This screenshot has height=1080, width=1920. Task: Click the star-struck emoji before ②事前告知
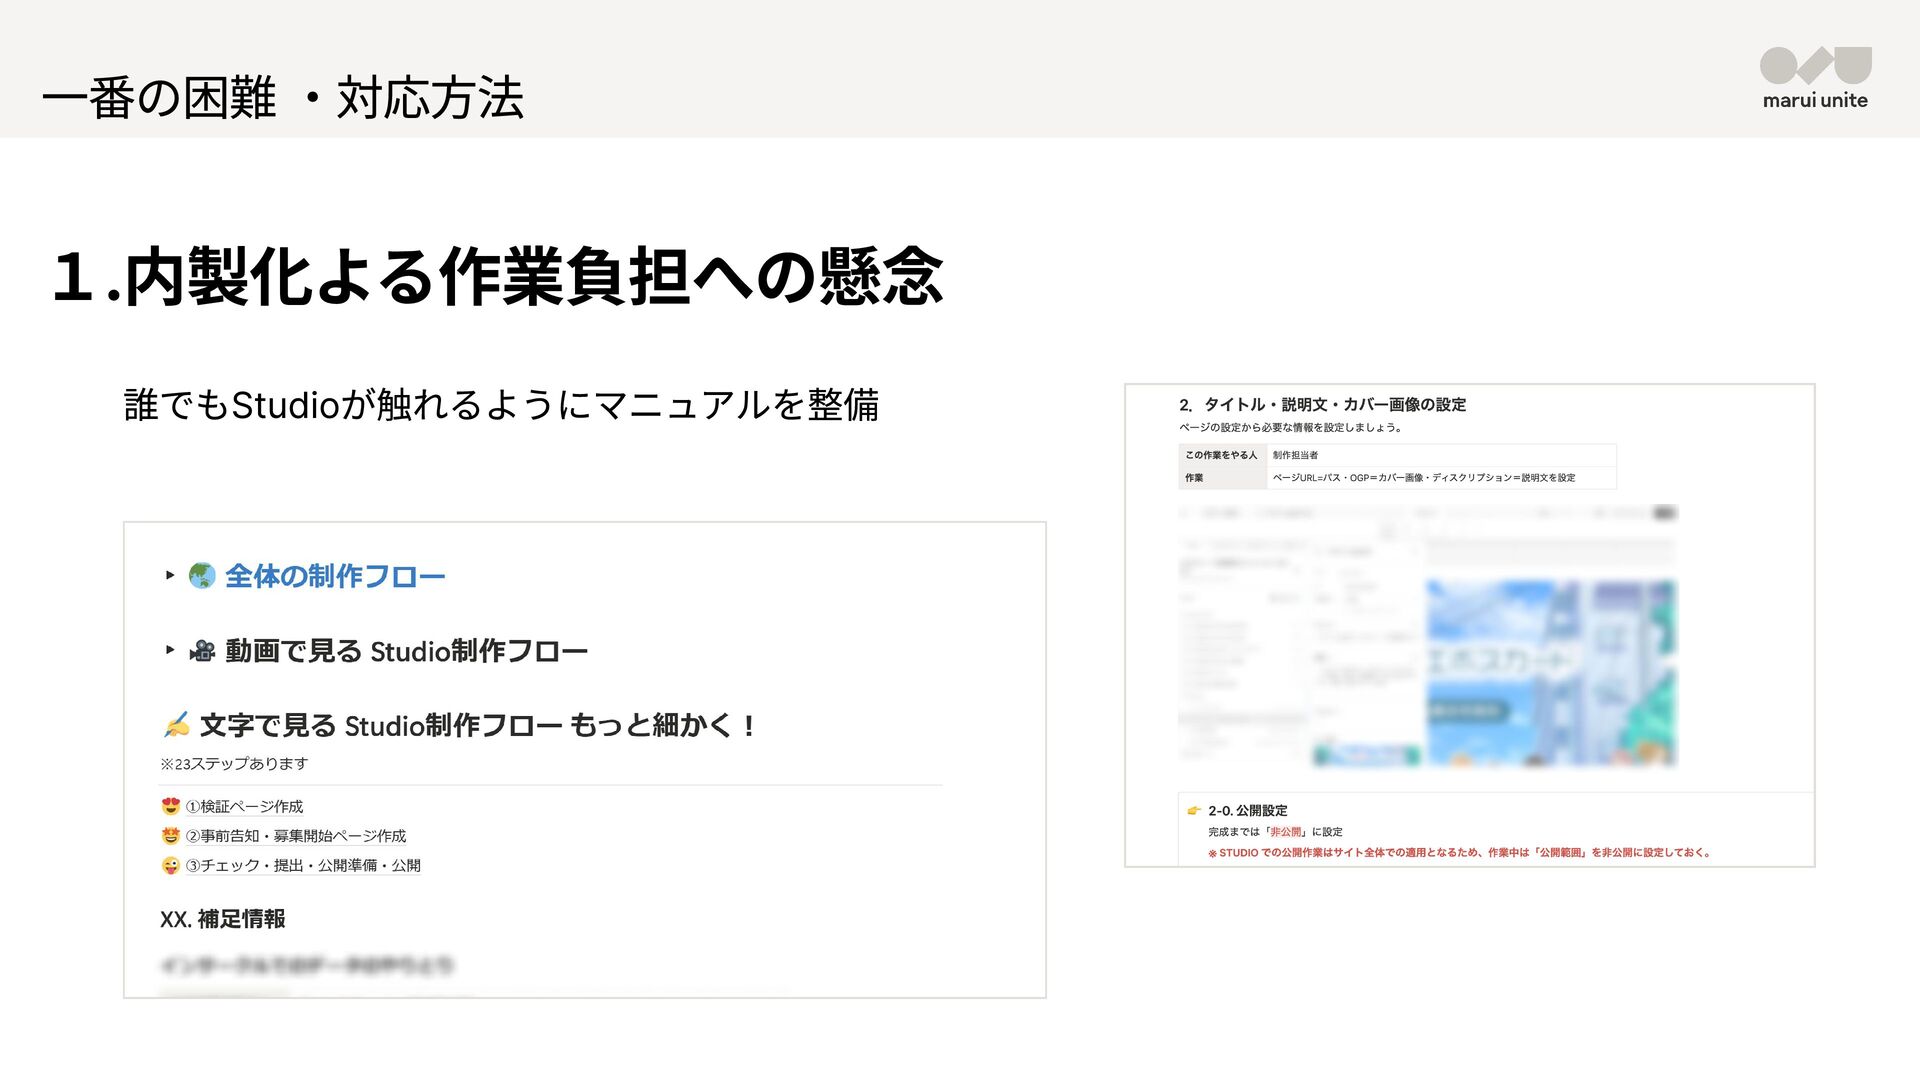[x=171, y=836]
